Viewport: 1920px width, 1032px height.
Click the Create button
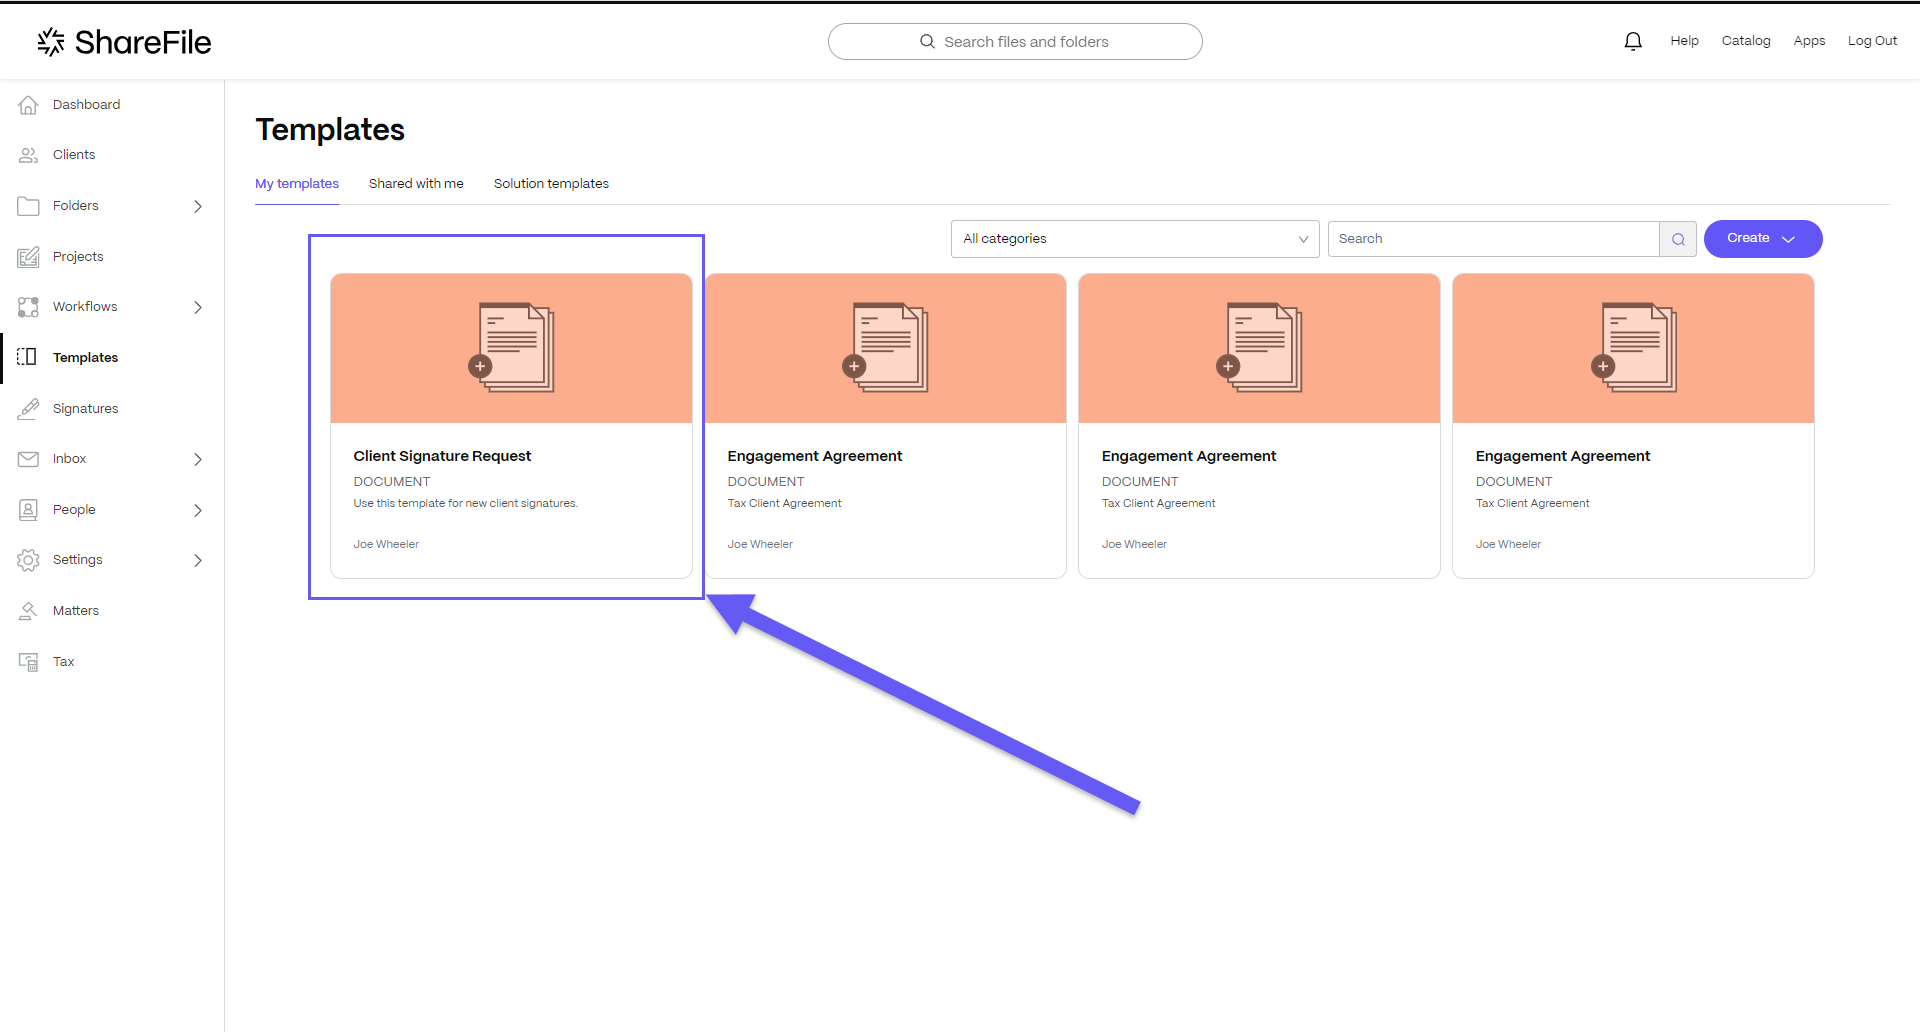tap(1763, 239)
